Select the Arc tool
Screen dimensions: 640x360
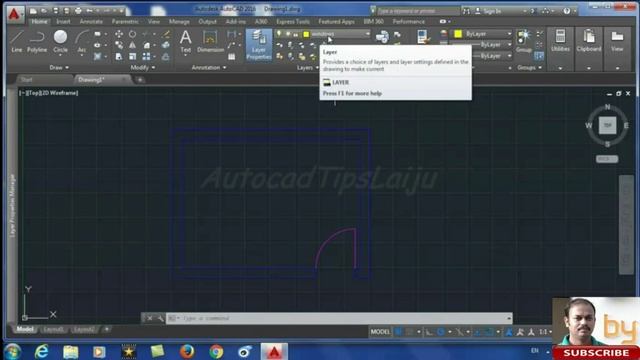(82, 41)
